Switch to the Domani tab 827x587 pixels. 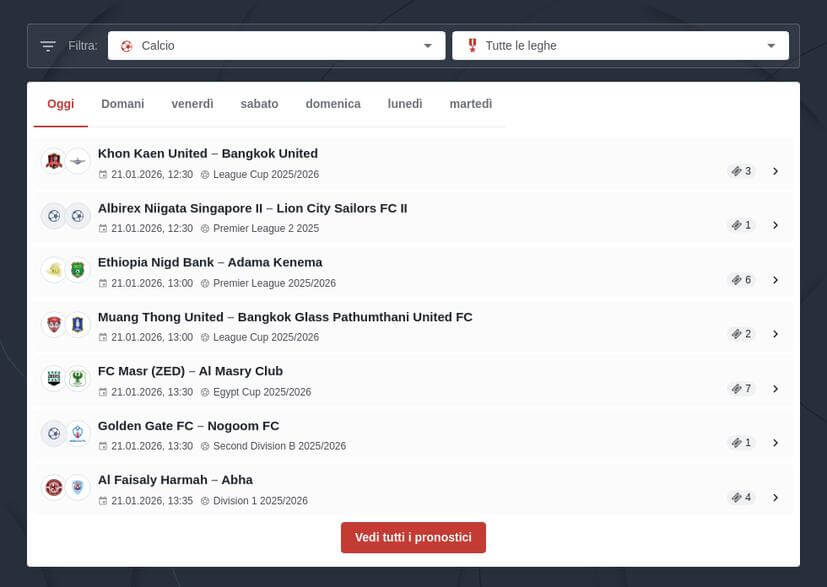coord(122,103)
